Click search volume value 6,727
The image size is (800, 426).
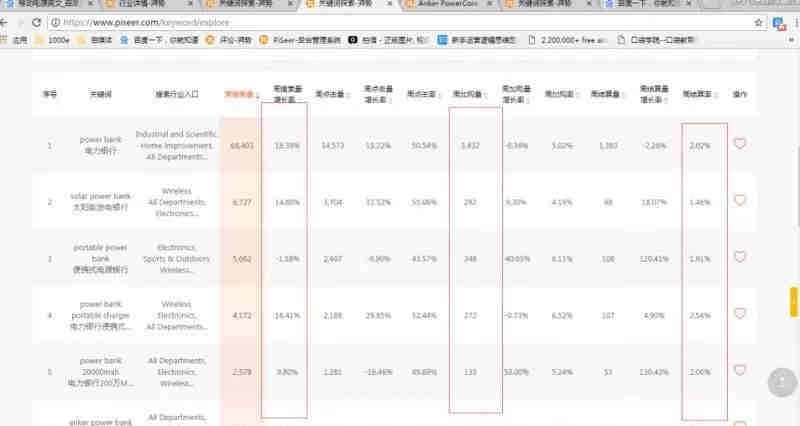point(241,203)
